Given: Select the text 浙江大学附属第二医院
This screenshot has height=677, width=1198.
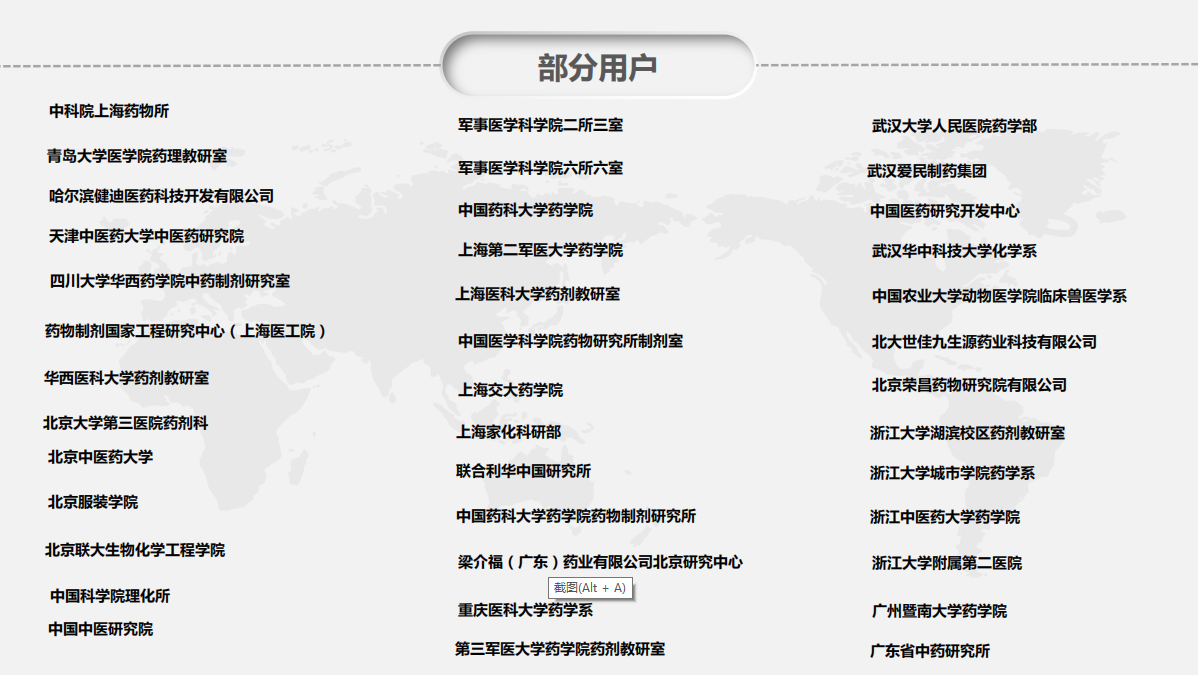Looking at the screenshot, I should (947, 563).
